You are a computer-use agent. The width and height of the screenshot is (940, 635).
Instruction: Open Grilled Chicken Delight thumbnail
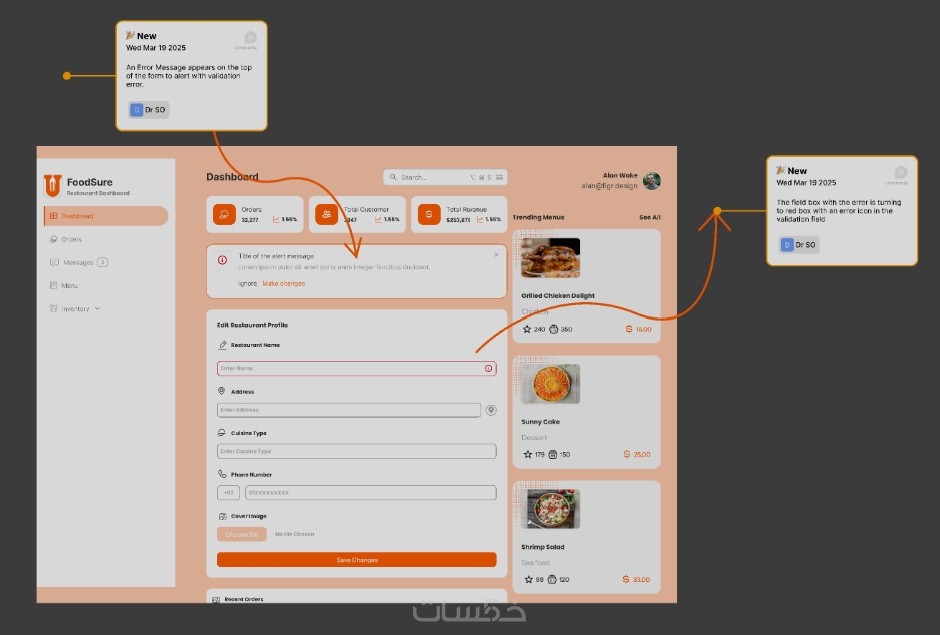pos(550,257)
